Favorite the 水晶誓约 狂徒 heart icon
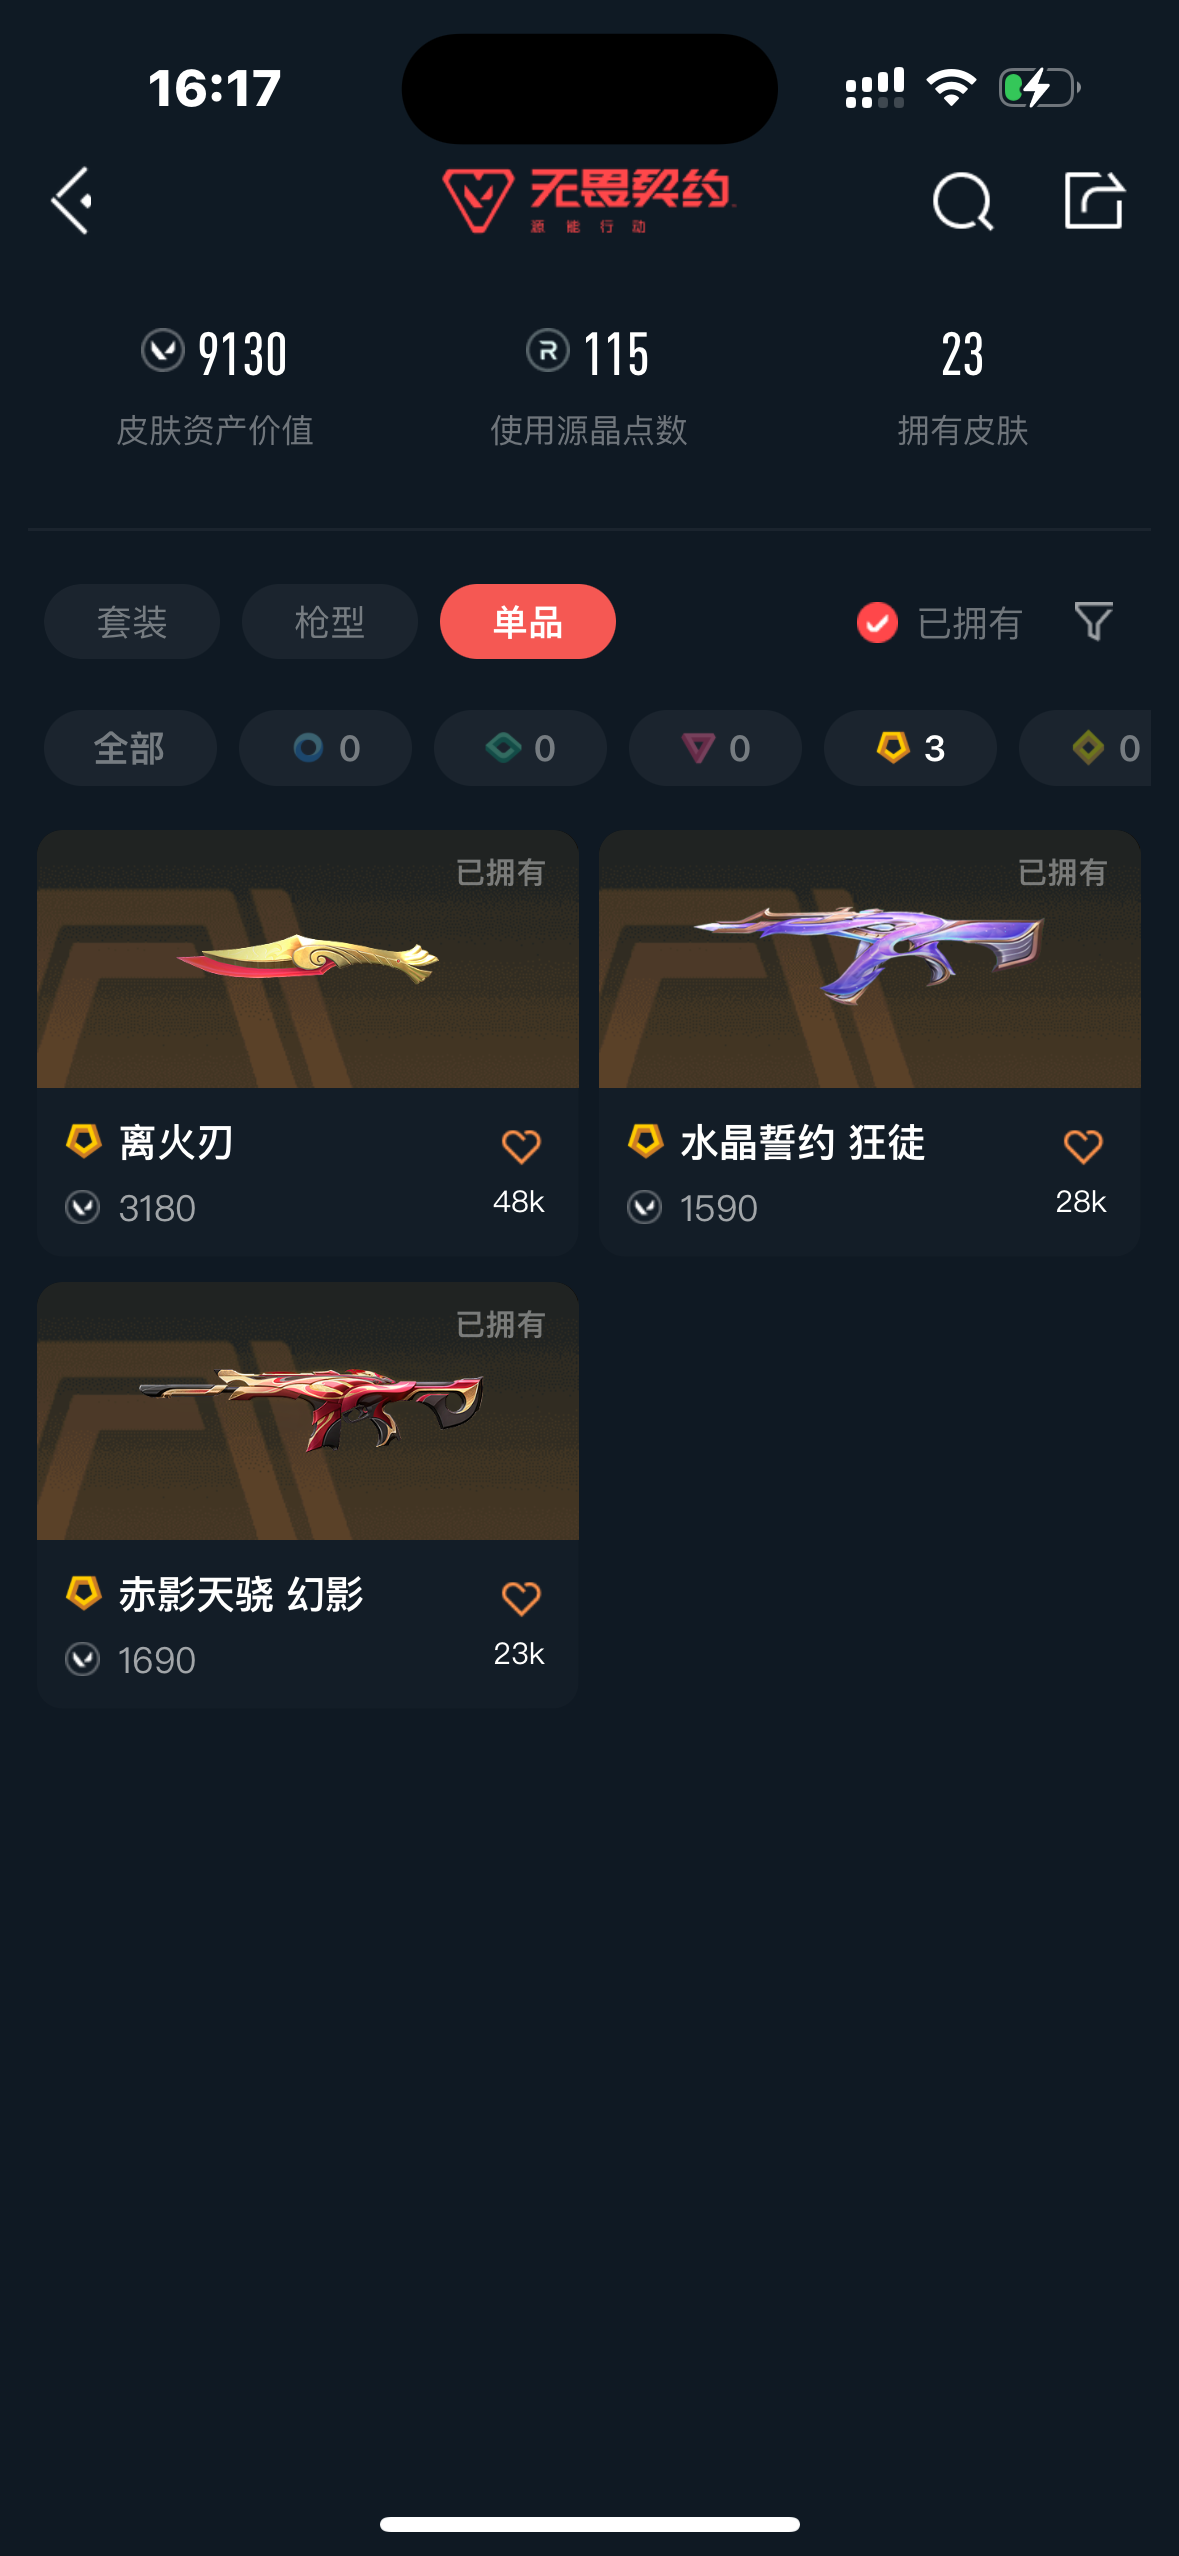1179x2556 pixels. [1083, 1146]
